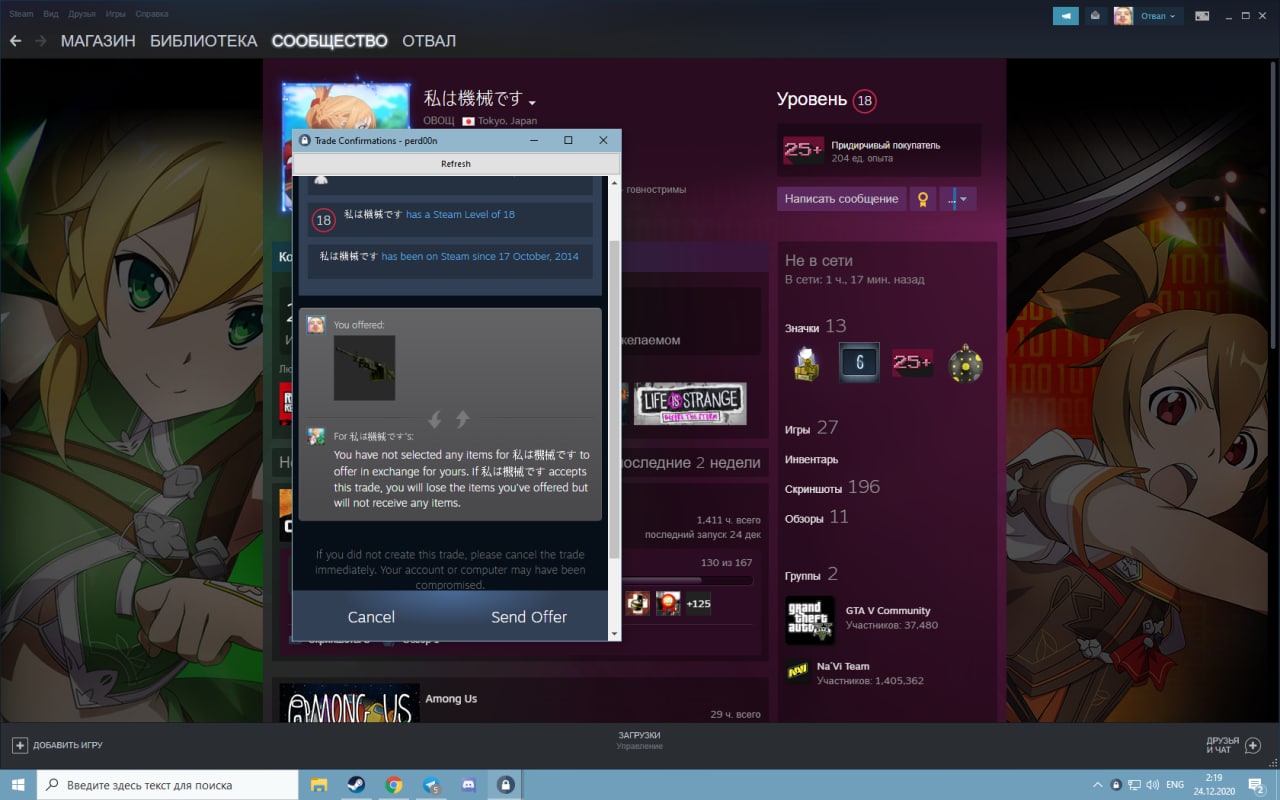The height and width of the screenshot is (800, 1280).
Task: Go forward with the right arrow
Action: click(41, 41)
